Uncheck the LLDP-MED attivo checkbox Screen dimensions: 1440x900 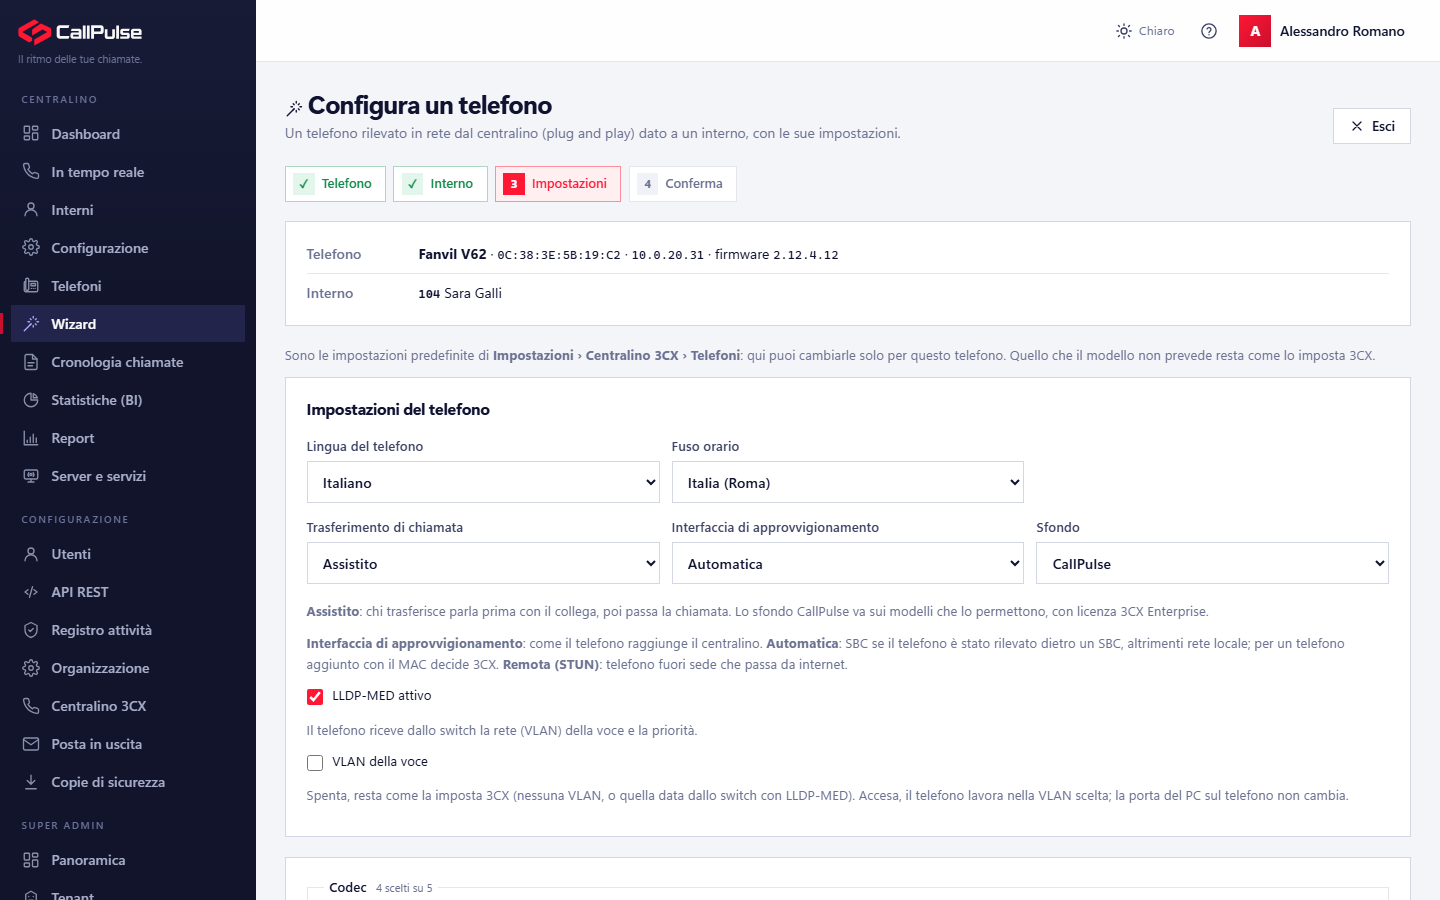point(315,697)
